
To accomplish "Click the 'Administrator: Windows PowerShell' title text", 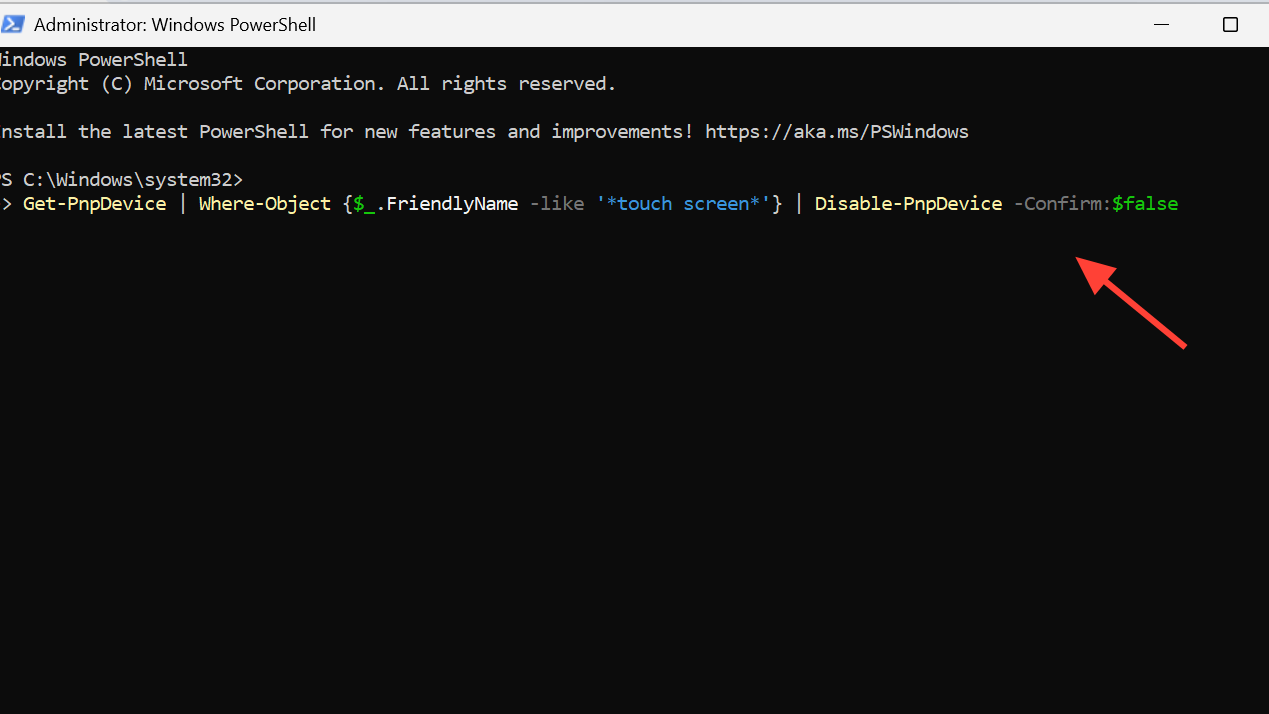I will (x=175, y=24).
